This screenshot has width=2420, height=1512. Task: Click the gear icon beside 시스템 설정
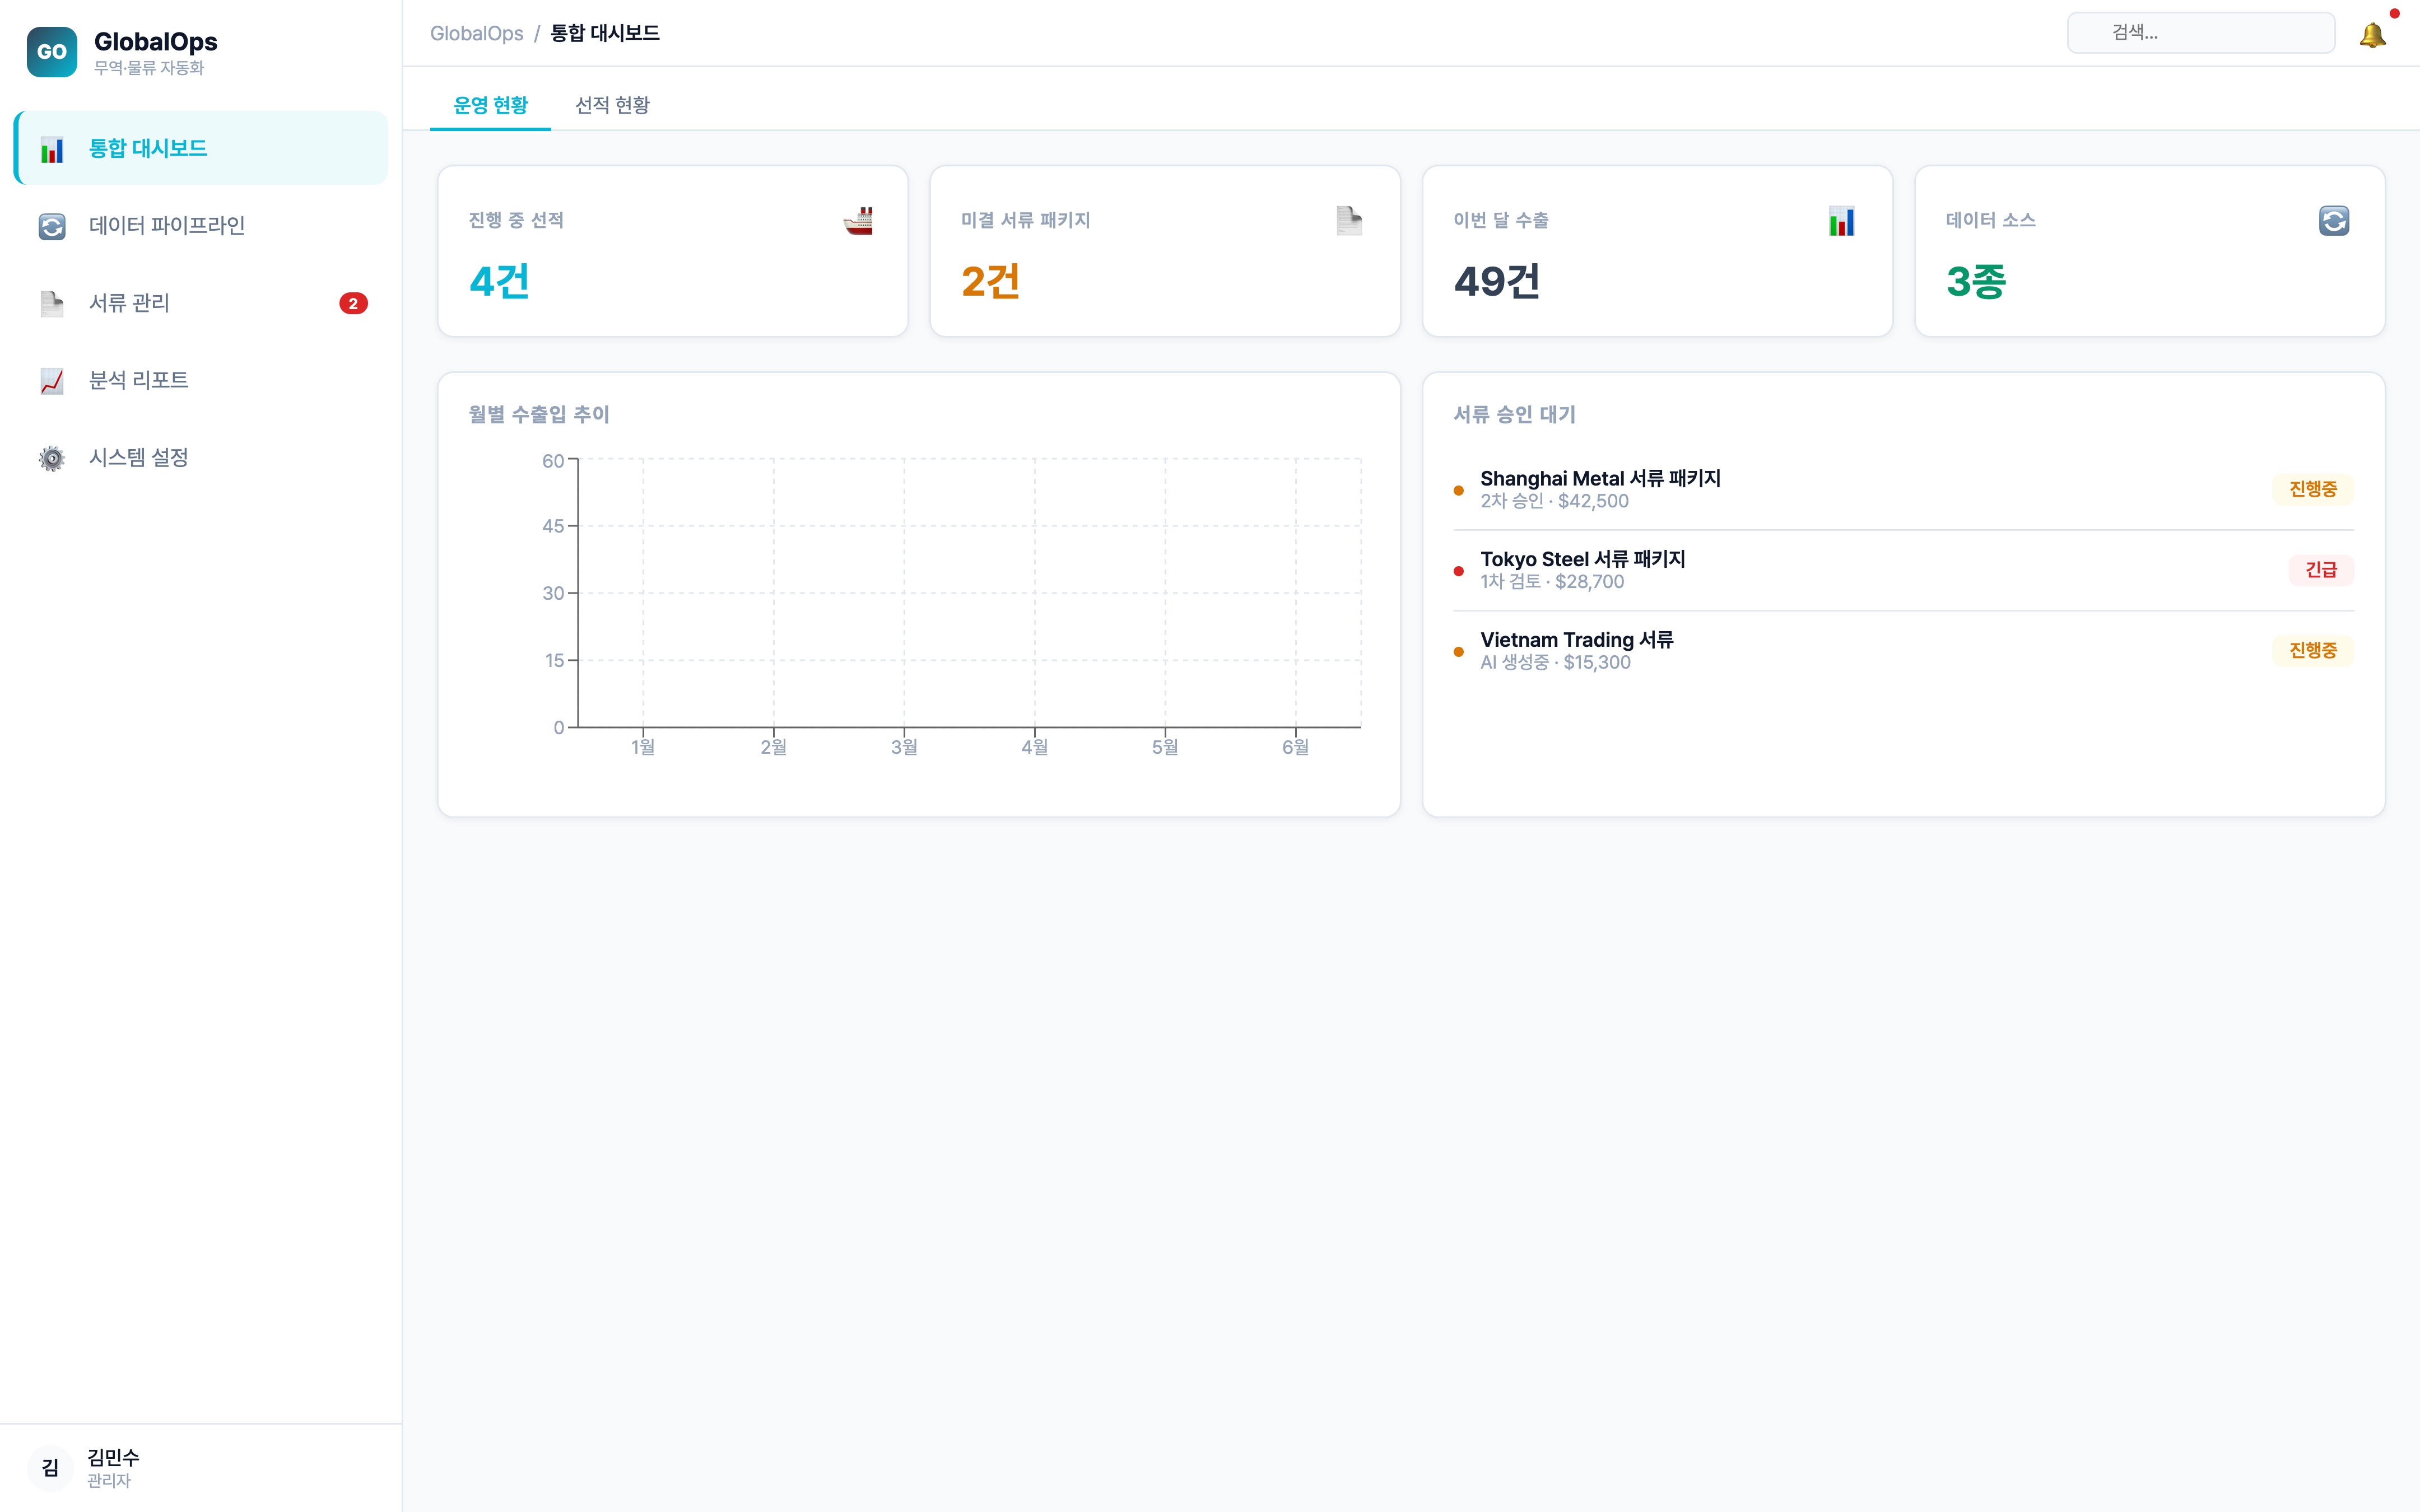pyautogui.click(x=52, y=458)
